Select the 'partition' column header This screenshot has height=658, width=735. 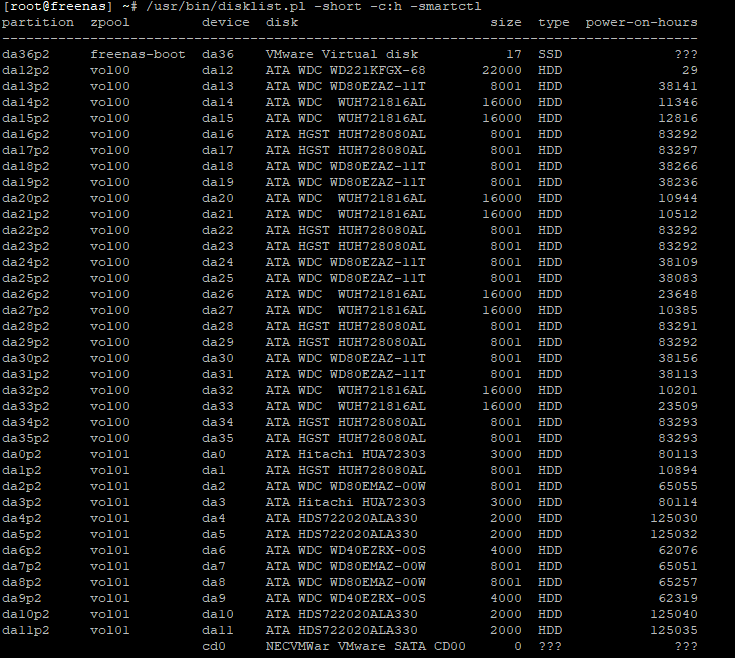38,22
